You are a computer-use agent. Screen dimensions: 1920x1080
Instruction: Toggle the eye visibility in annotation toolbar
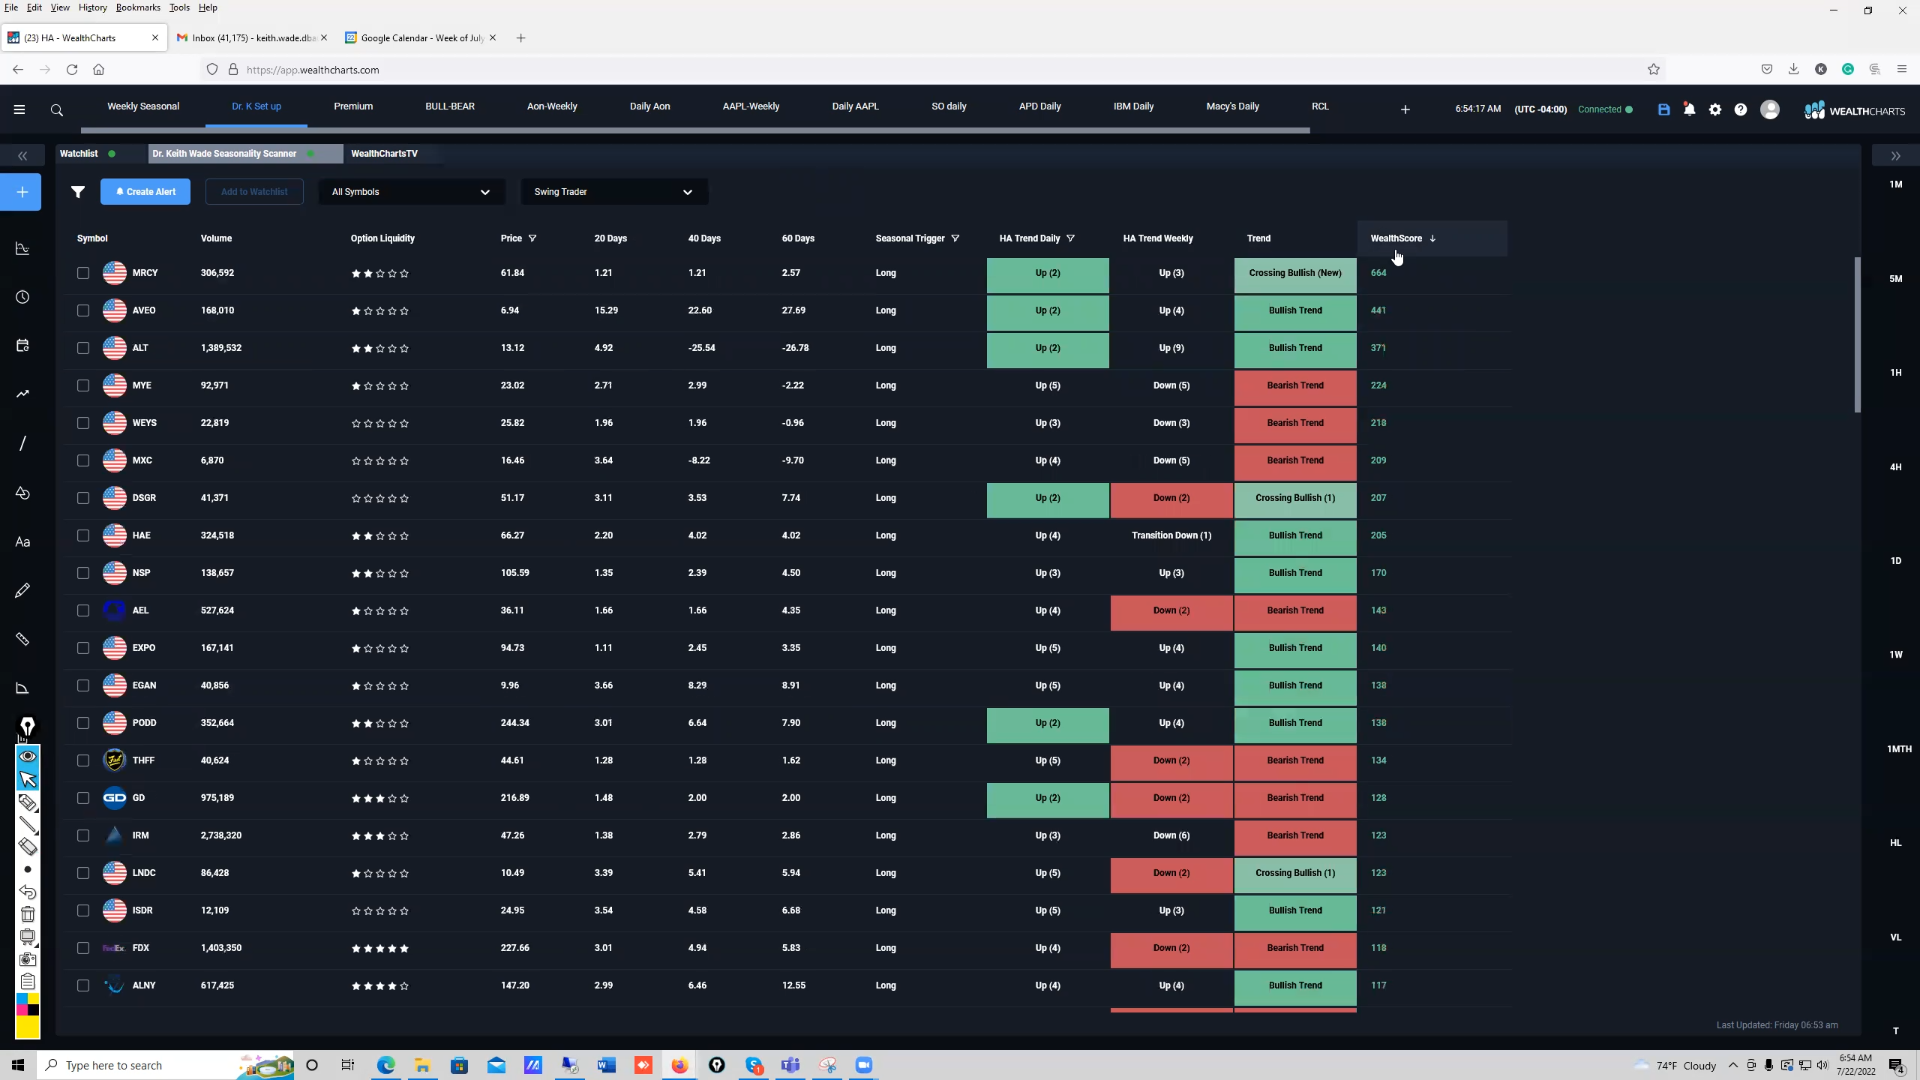[28, 756]
